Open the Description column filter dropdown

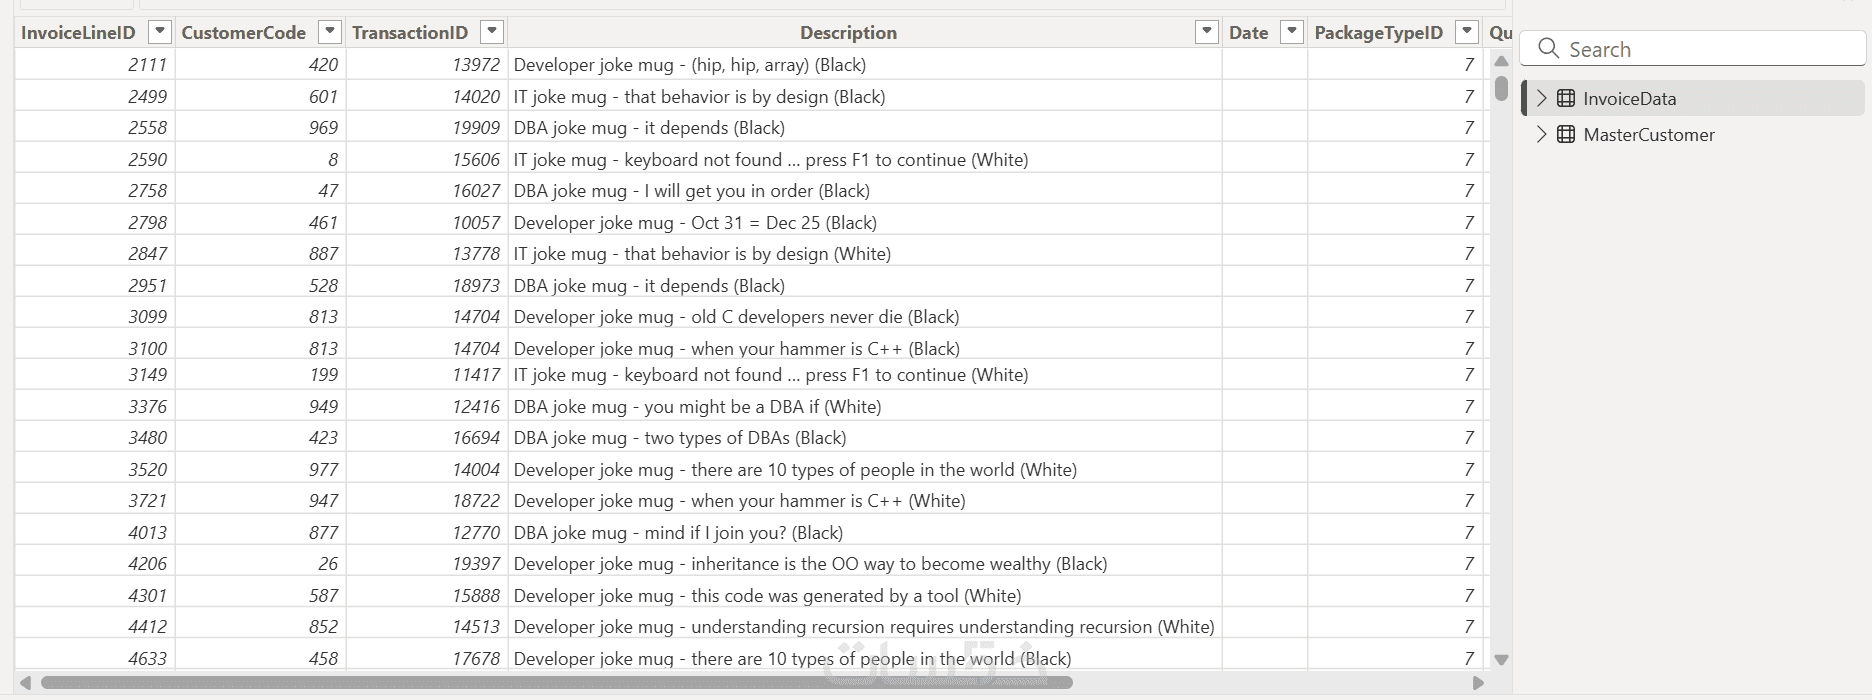click(x=1207, y=32)
